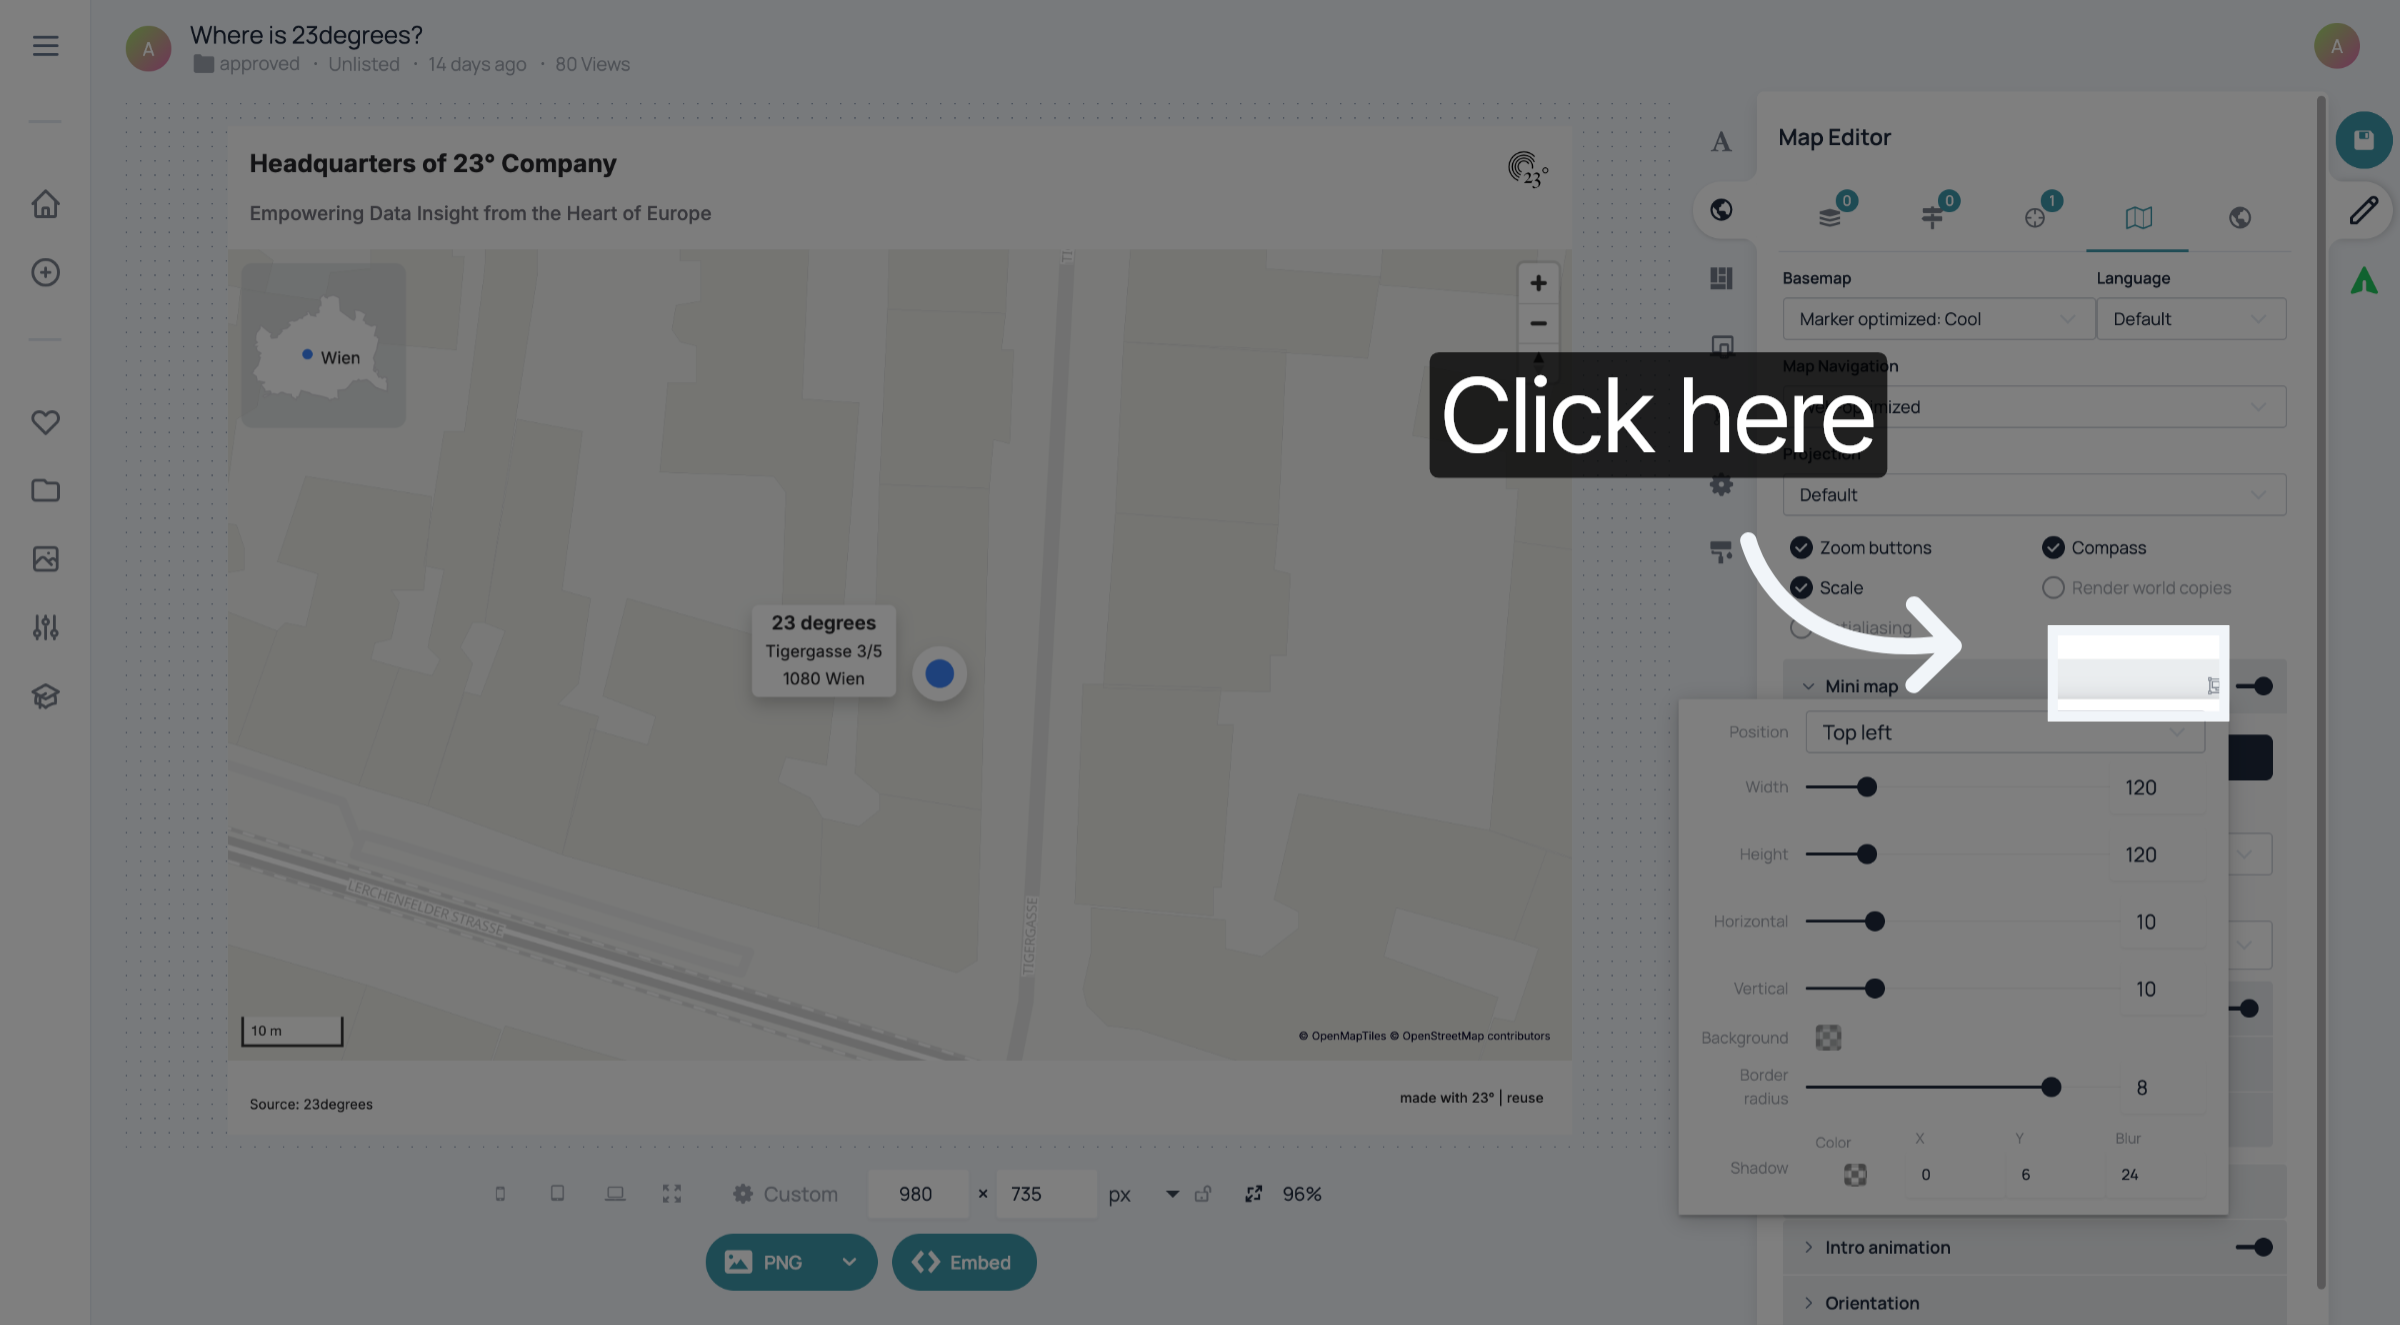Screen dimensions: 2400x1325
Task: Click the create new plus icon
Action: pos(45,272)
